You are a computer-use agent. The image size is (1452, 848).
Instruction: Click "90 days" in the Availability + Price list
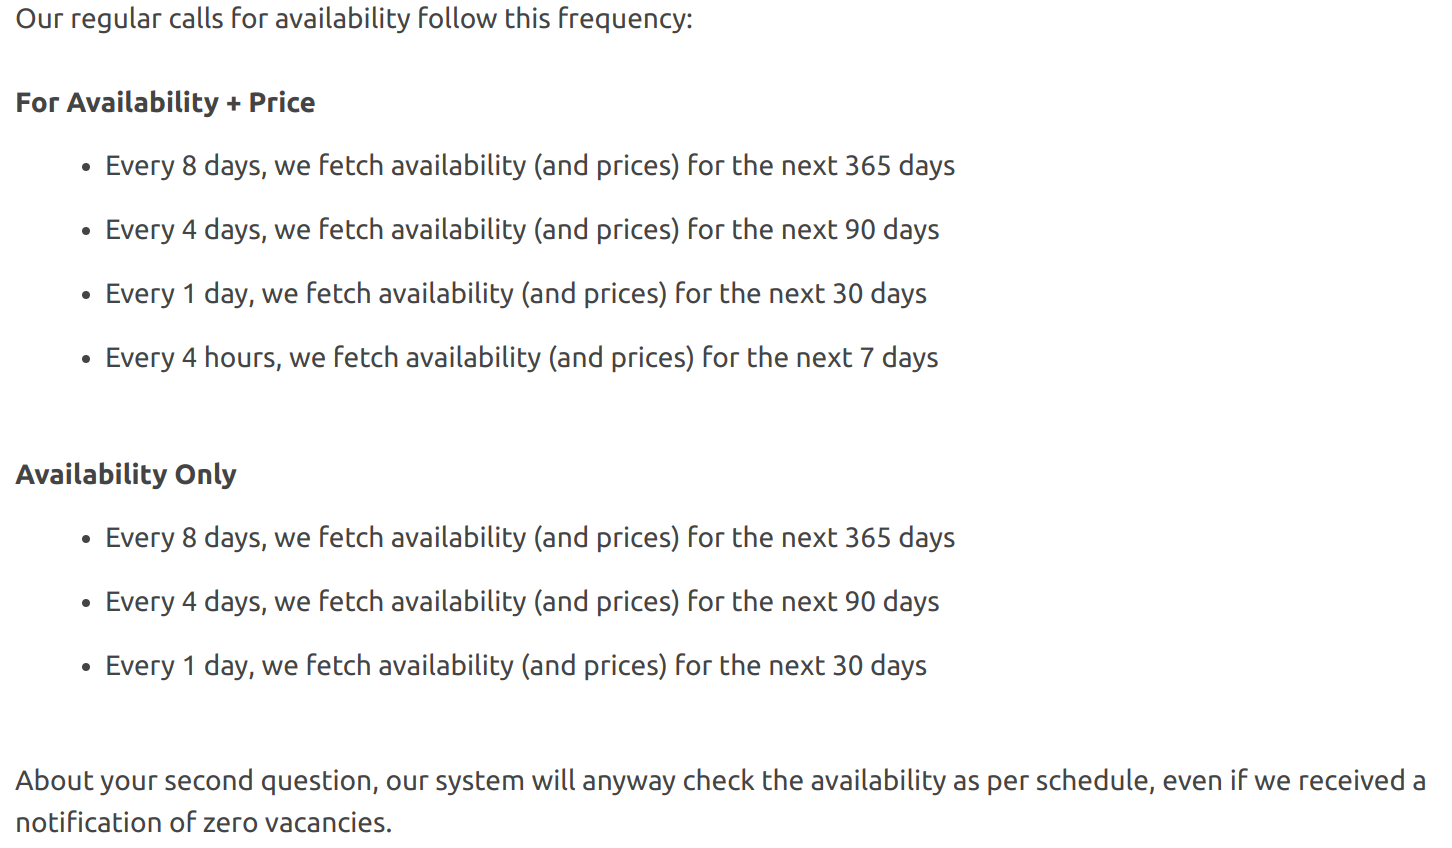pos(891,230)
